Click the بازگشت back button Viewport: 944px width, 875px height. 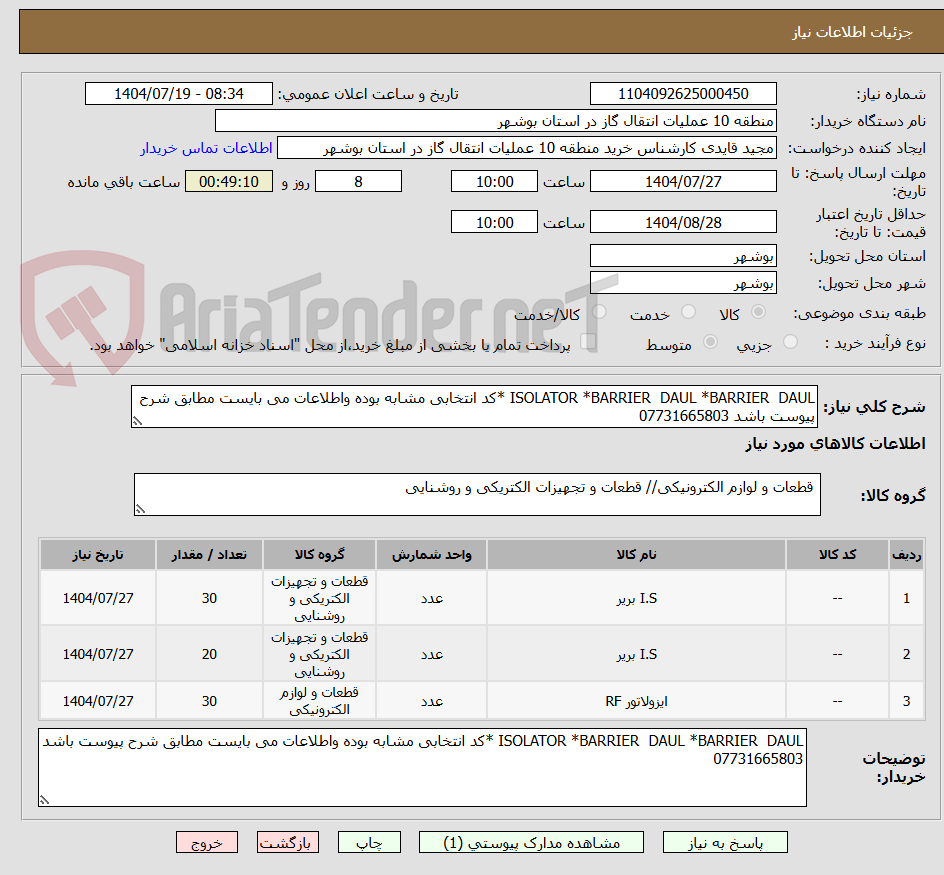click(287, 842)
